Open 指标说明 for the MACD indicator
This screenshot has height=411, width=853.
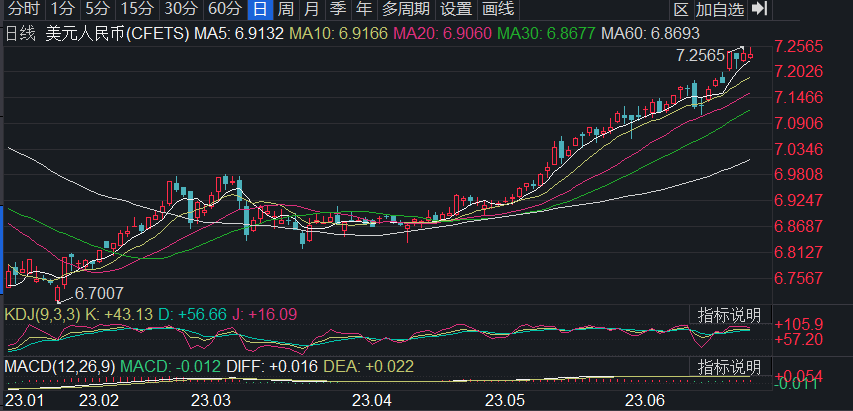(x=729, y=365)
